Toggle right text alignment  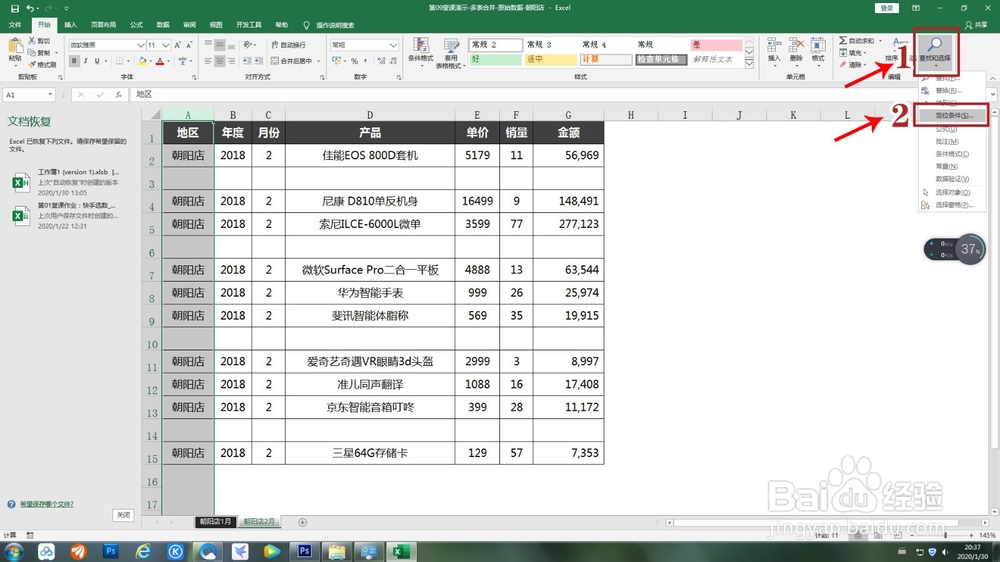click(232, 61)
